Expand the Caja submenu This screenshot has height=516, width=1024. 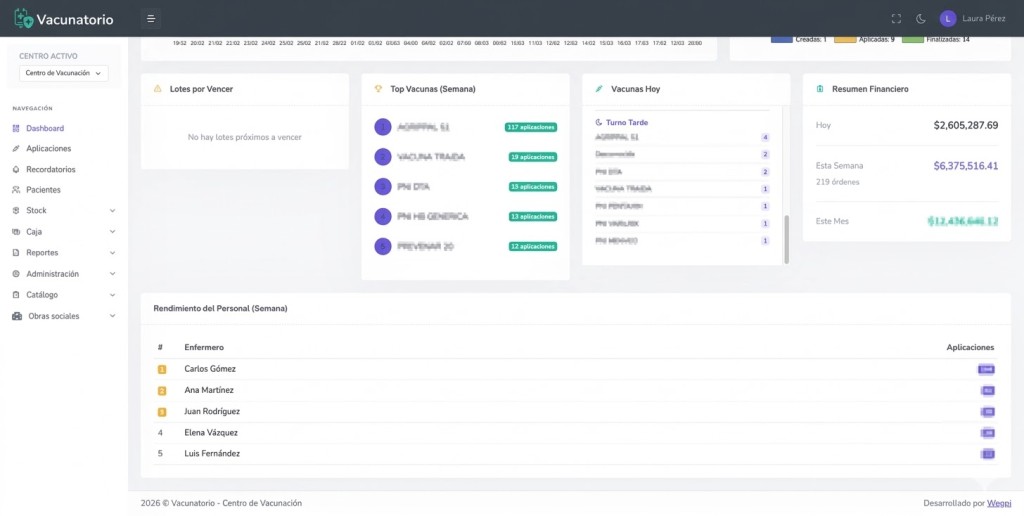pyautogui.click(x=112, y=232)
